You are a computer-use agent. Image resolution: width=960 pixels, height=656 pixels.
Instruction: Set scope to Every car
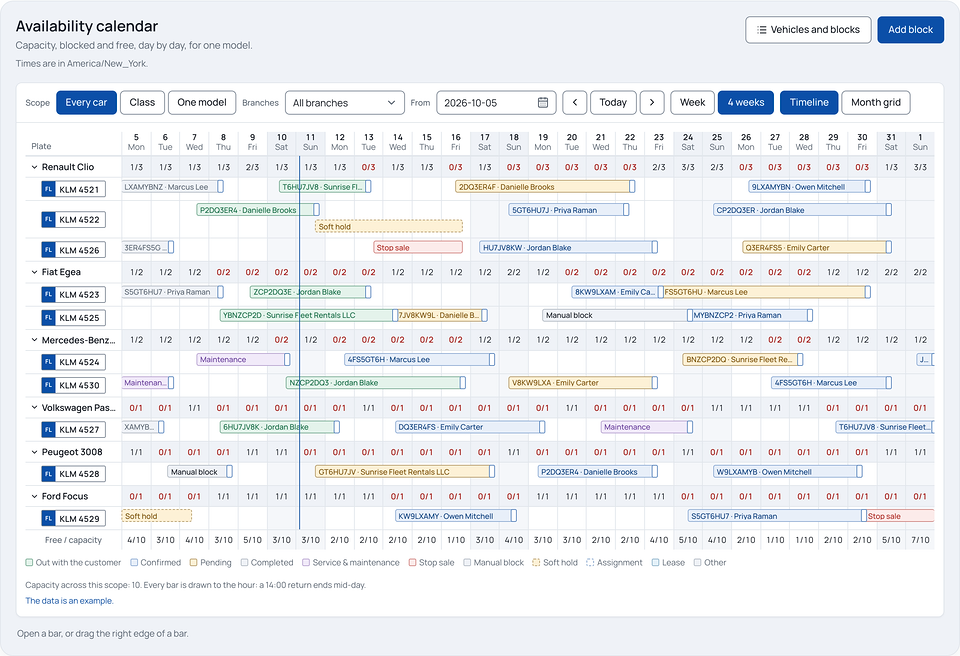(86, 102)
